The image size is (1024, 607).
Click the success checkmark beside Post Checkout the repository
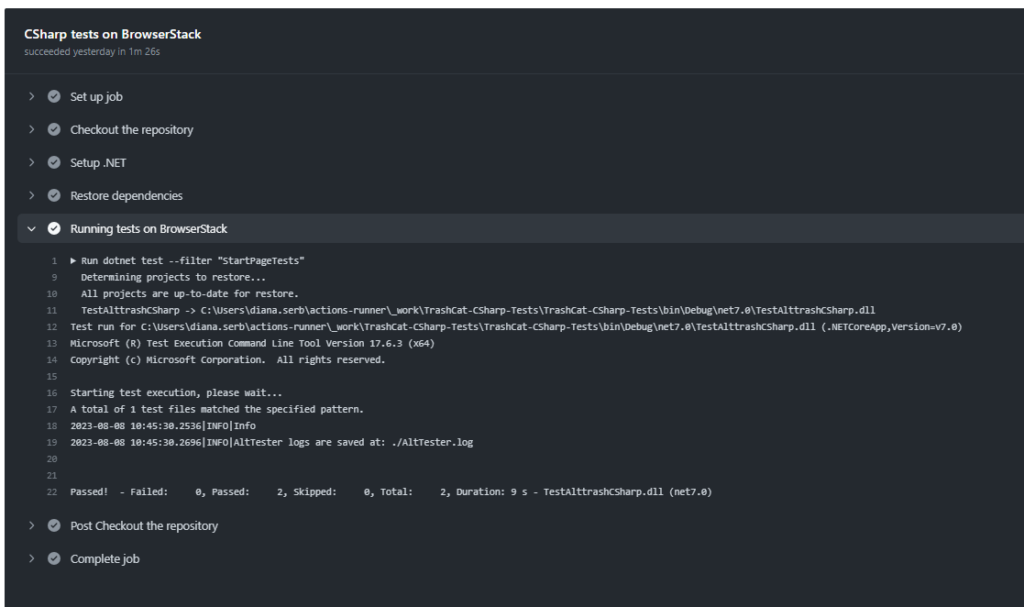tap(54, 525)
